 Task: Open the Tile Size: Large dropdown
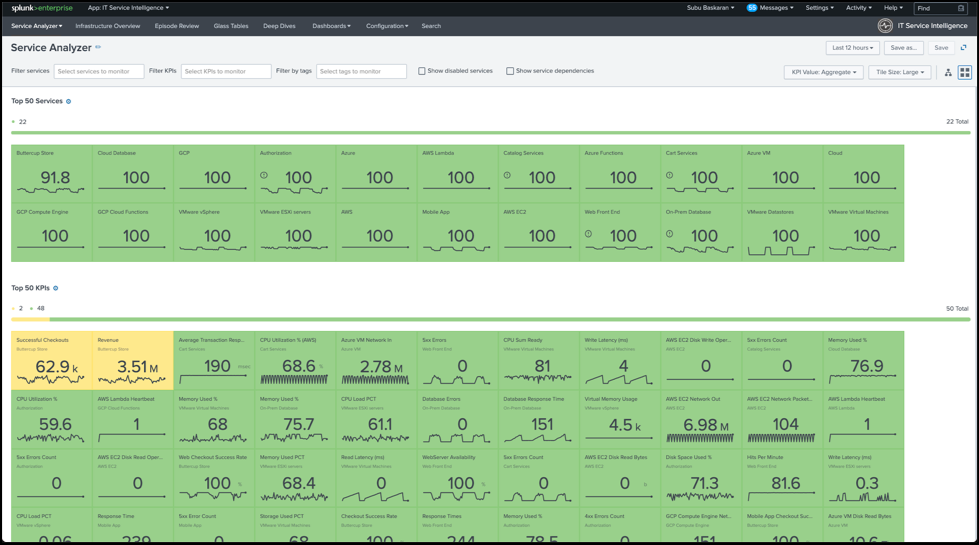click(900, 72)
